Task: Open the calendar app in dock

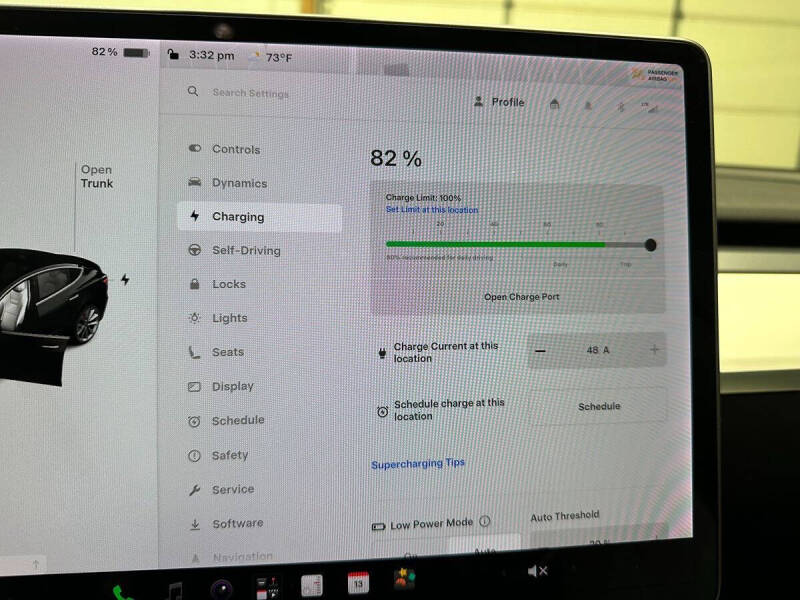Action: (x=358, y=582)
